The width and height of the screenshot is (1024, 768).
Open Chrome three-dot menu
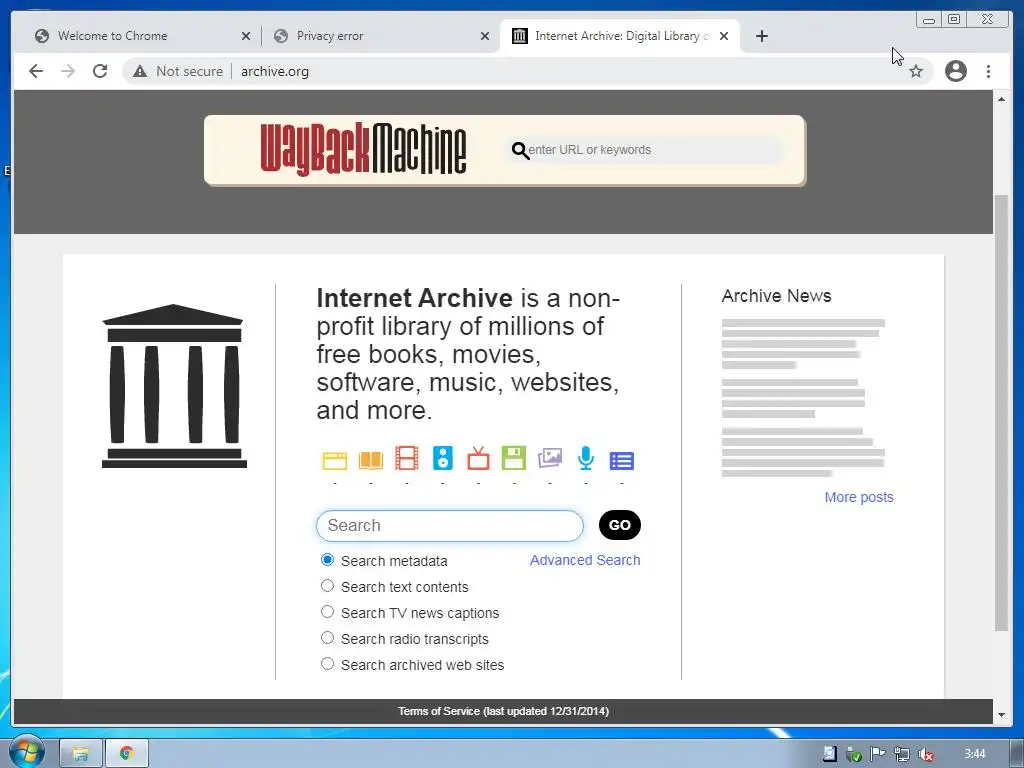tap(988, 71)
